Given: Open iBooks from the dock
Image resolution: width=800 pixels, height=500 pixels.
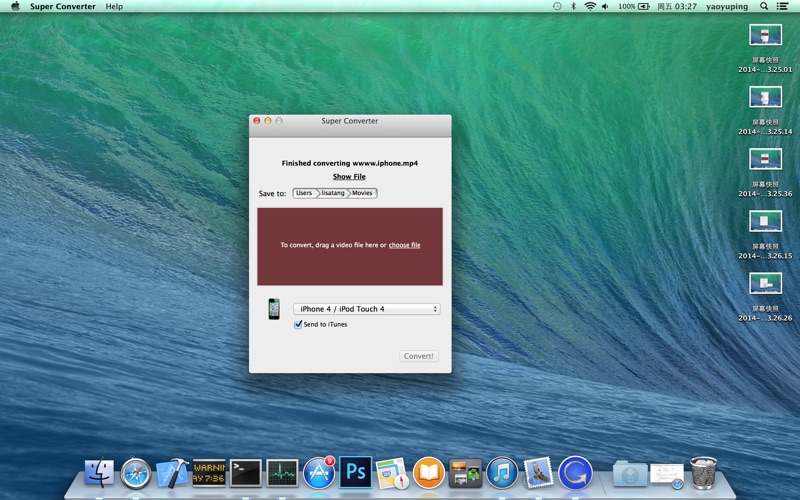Looking at the screenshot, I should [429, 473].
